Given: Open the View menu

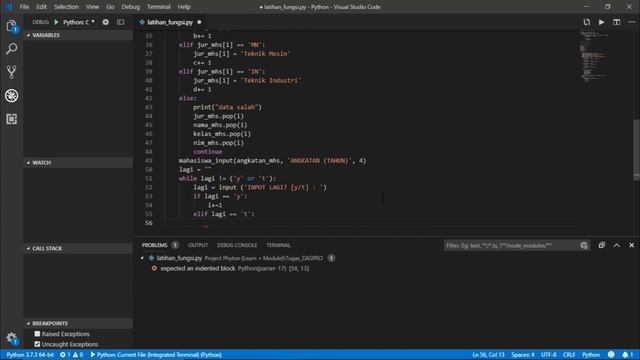Looking at the screenshot, I should point(92,7).
